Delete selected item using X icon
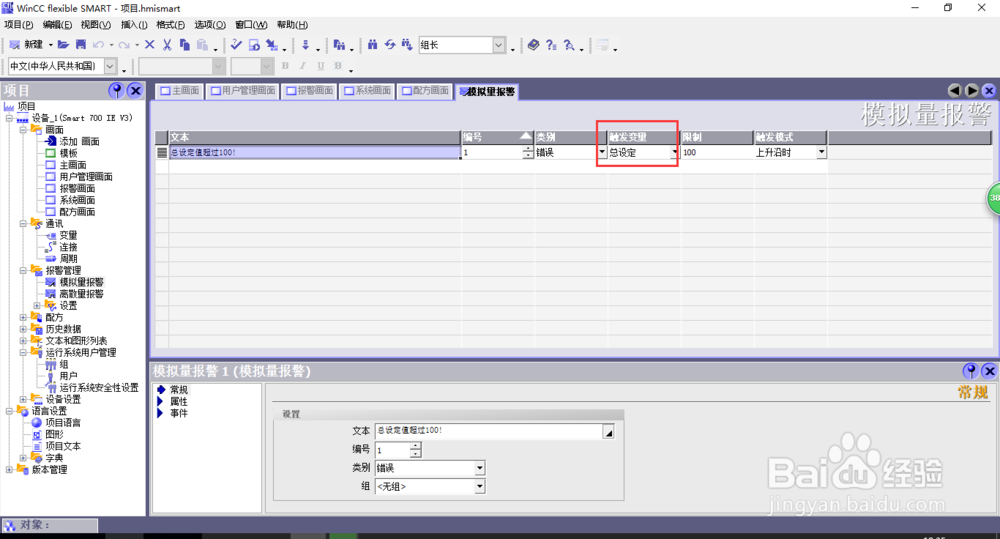This screenshot has height=539, width=1000. pos(150,45)
